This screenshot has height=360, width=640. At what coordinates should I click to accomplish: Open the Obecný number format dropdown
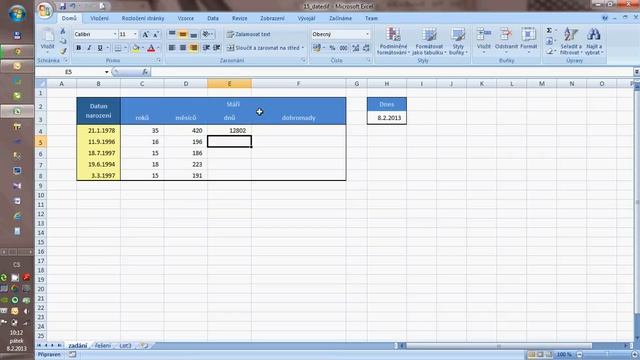[x=367, y=34]
